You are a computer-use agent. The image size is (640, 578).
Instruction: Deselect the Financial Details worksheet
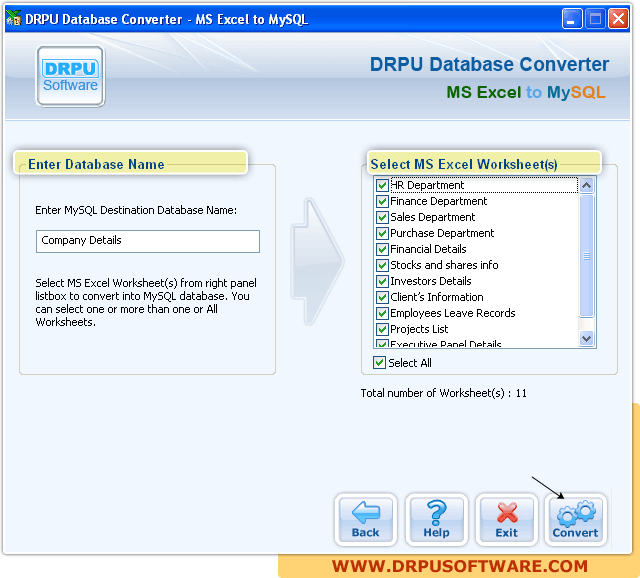coord(382,249)
